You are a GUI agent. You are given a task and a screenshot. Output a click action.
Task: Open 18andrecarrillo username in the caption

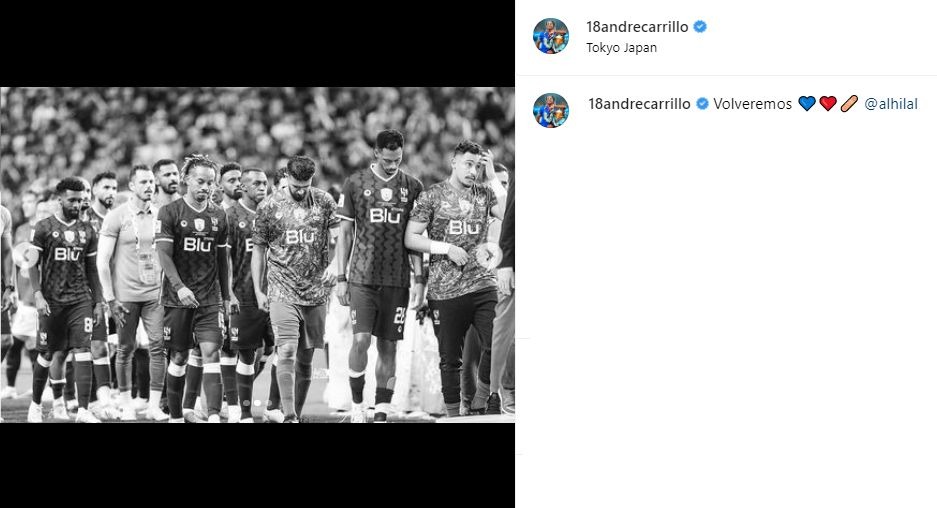(x=639, y=104)
